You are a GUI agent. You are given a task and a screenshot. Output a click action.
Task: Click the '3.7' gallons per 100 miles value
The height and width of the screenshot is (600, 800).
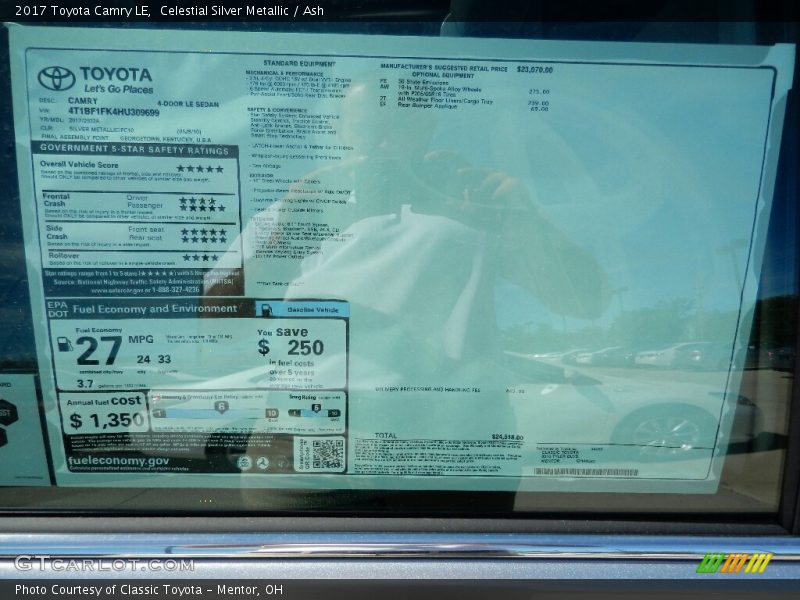[85, 384]
